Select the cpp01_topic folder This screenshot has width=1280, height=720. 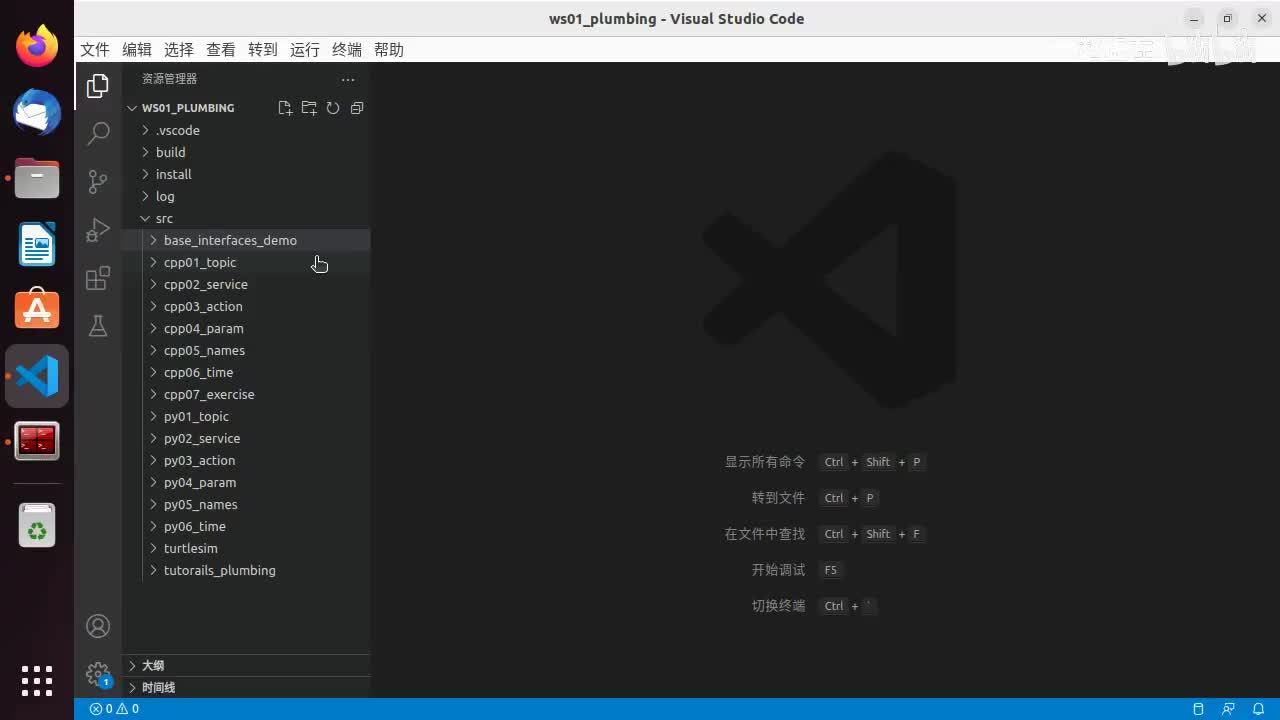click(x=246, y=262)
